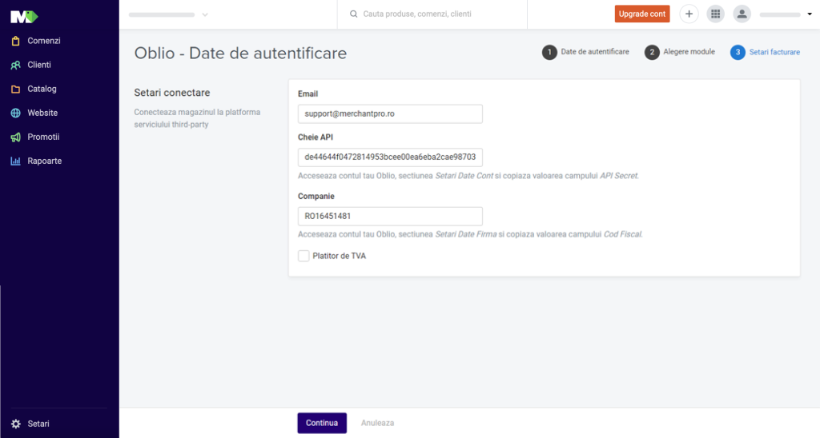Click the Email input field
The height and width of the screenshot is (438, 820).
pyautogui.click(x=390, y=114)
